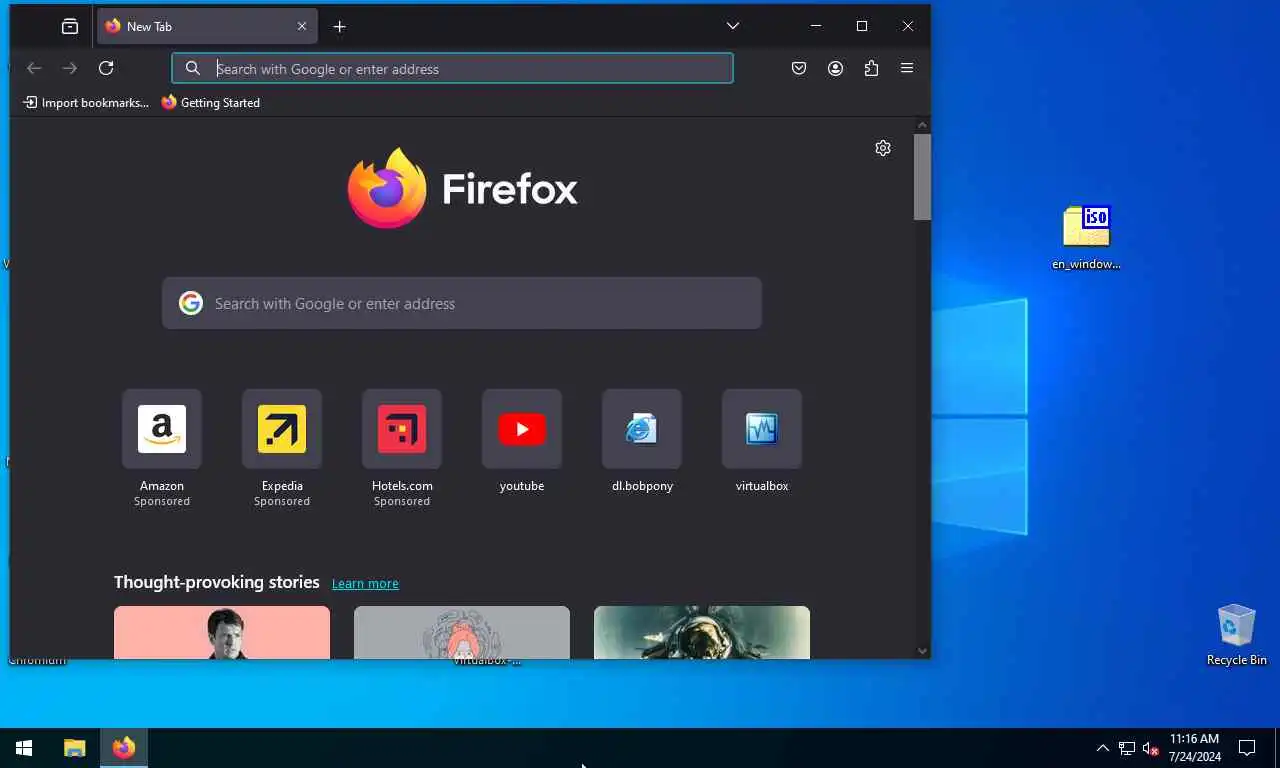The height and width of the screenshot is (768, 1280).
Task: Open Firefox View tab list icon
Action: coord(70,26)
